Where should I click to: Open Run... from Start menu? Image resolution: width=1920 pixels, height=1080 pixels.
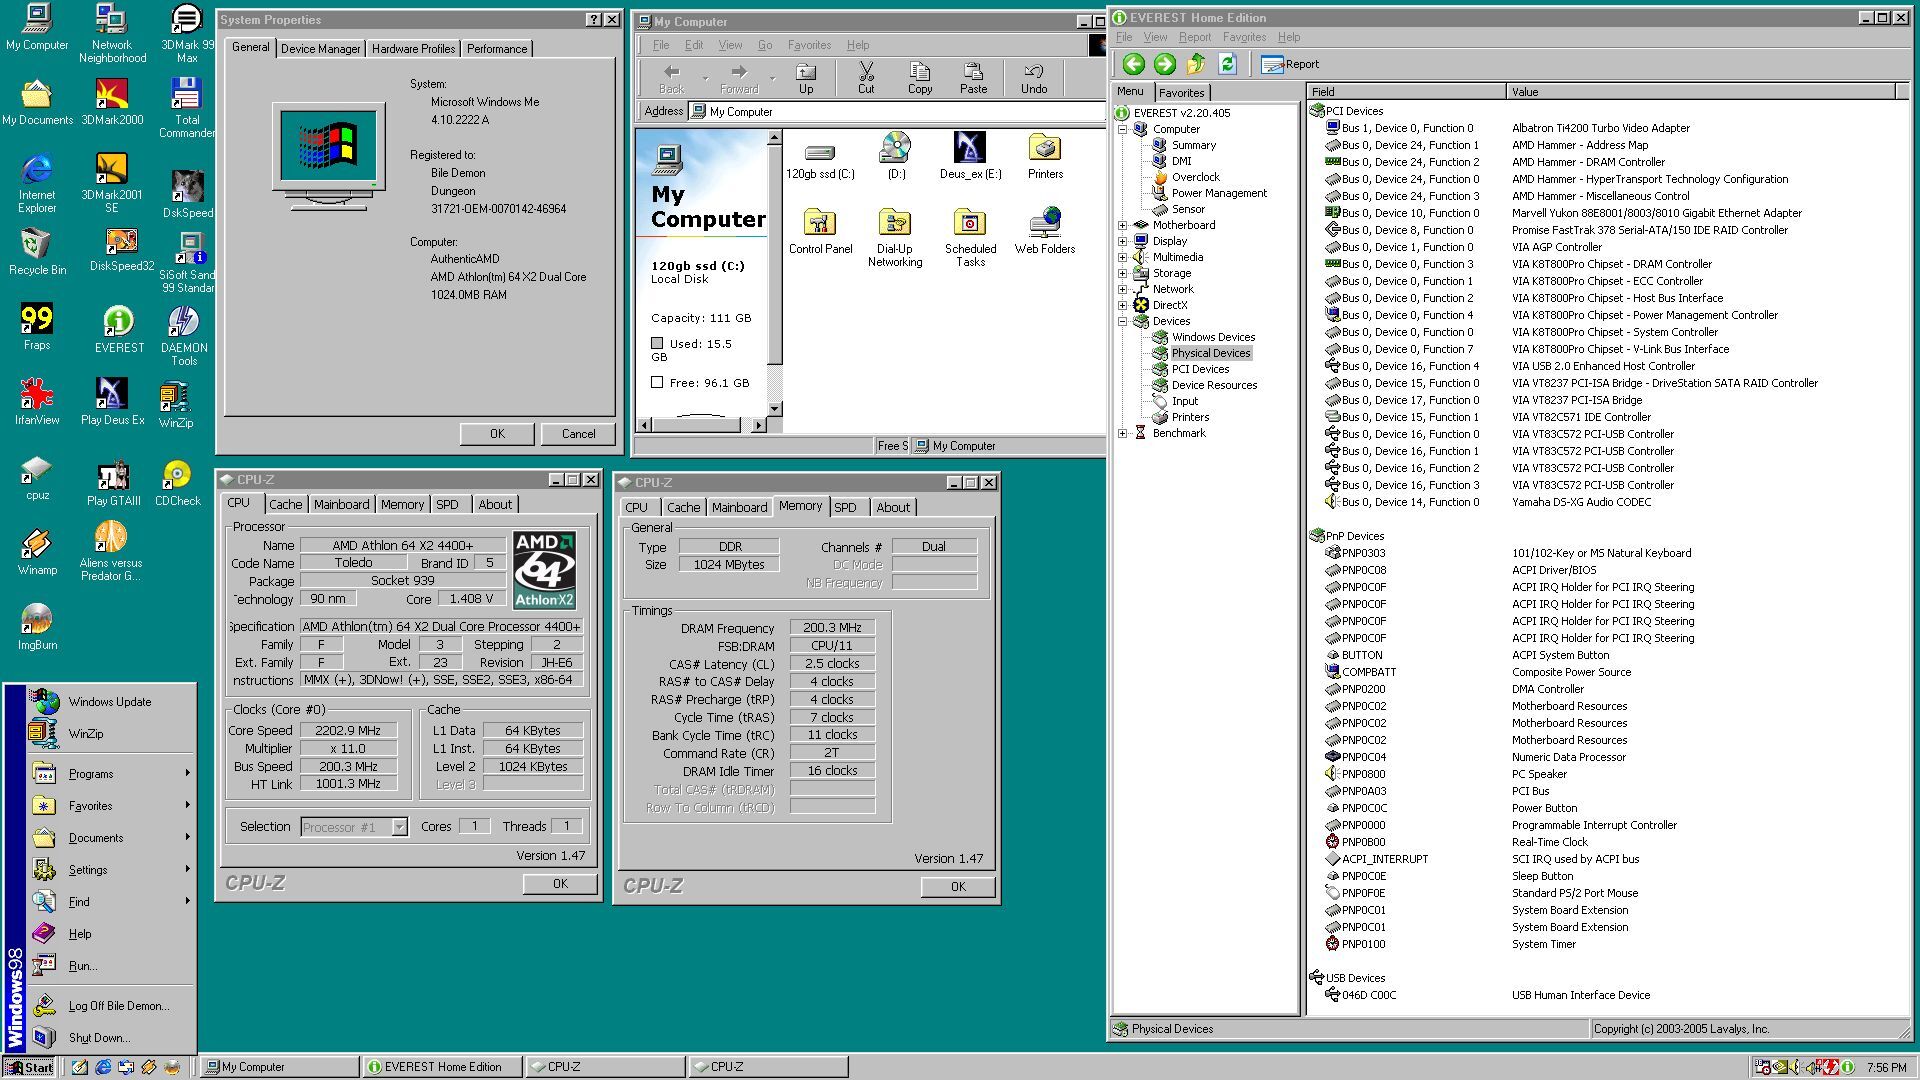pyautogui.click(x=110, y=966)
